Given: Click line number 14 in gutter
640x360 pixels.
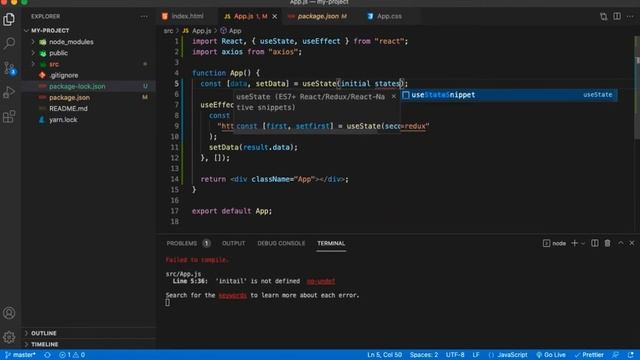Looking at the screenshot, I should point(174,179).
